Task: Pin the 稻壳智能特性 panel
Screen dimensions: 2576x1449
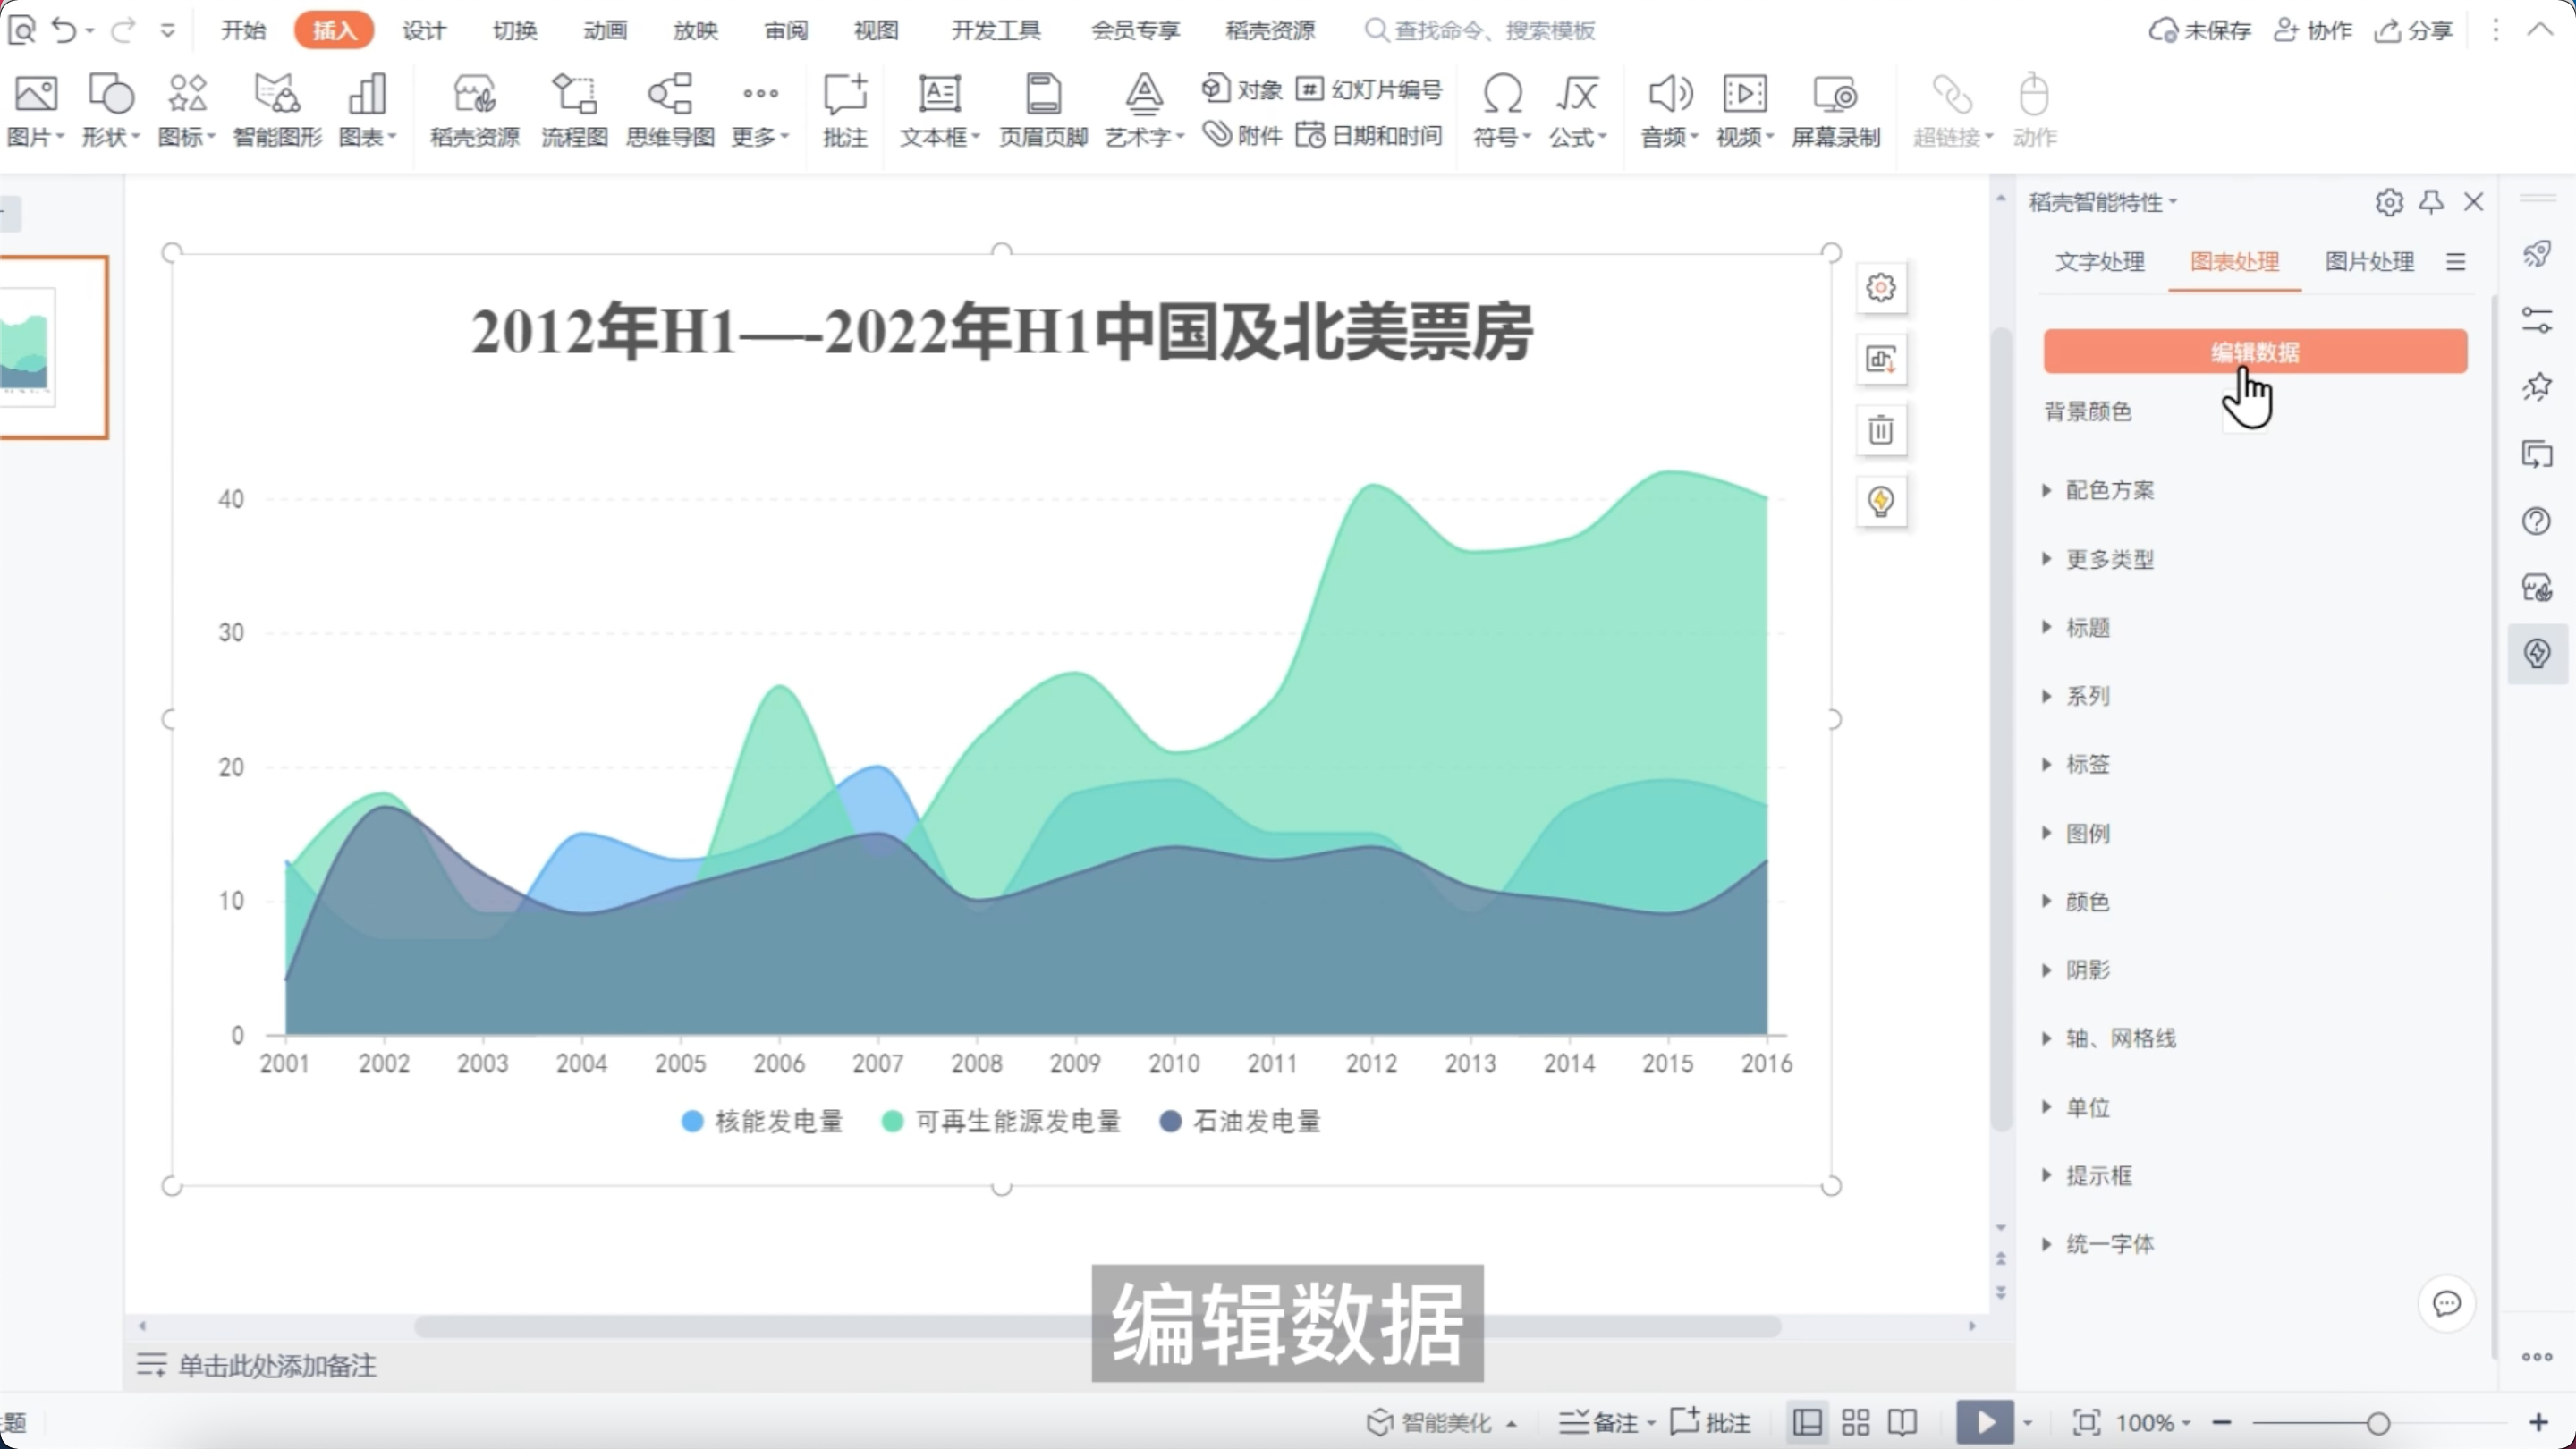Action: (x=2431, y=202)
